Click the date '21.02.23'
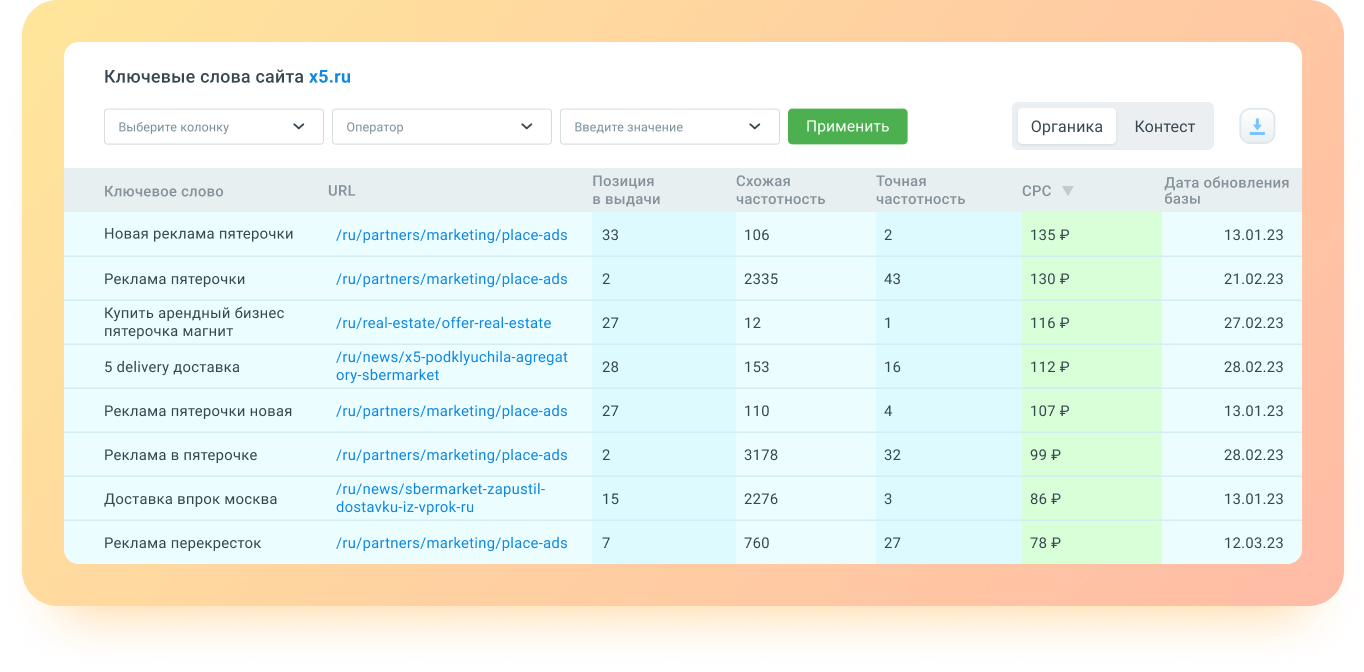The image size is (1364, 672). [1254, 279]
